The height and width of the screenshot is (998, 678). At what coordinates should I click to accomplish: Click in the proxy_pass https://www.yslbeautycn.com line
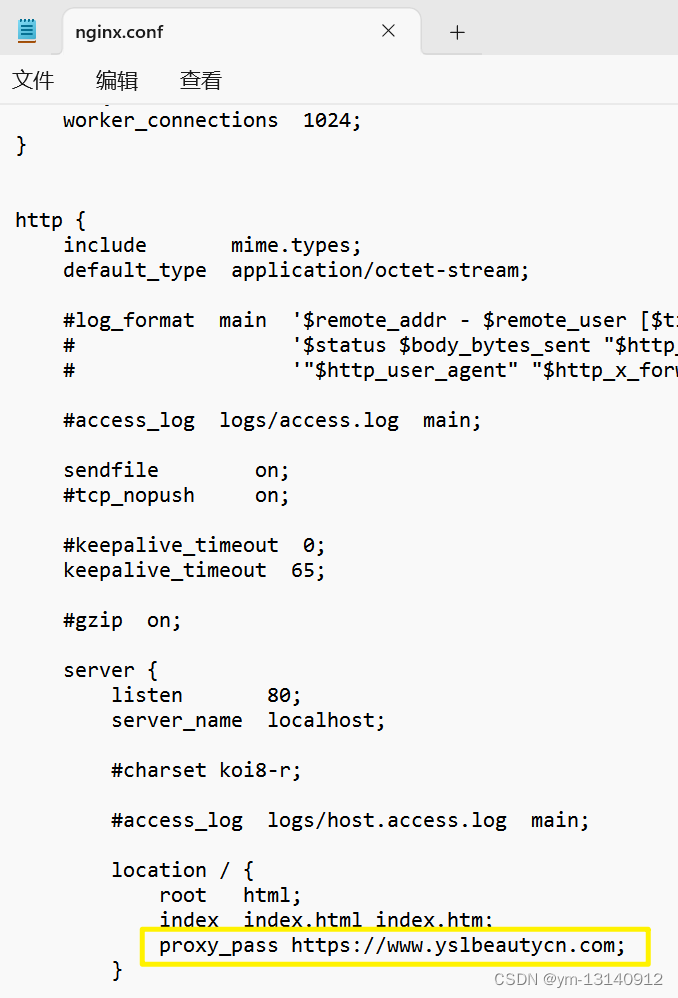tap(392, 946)
